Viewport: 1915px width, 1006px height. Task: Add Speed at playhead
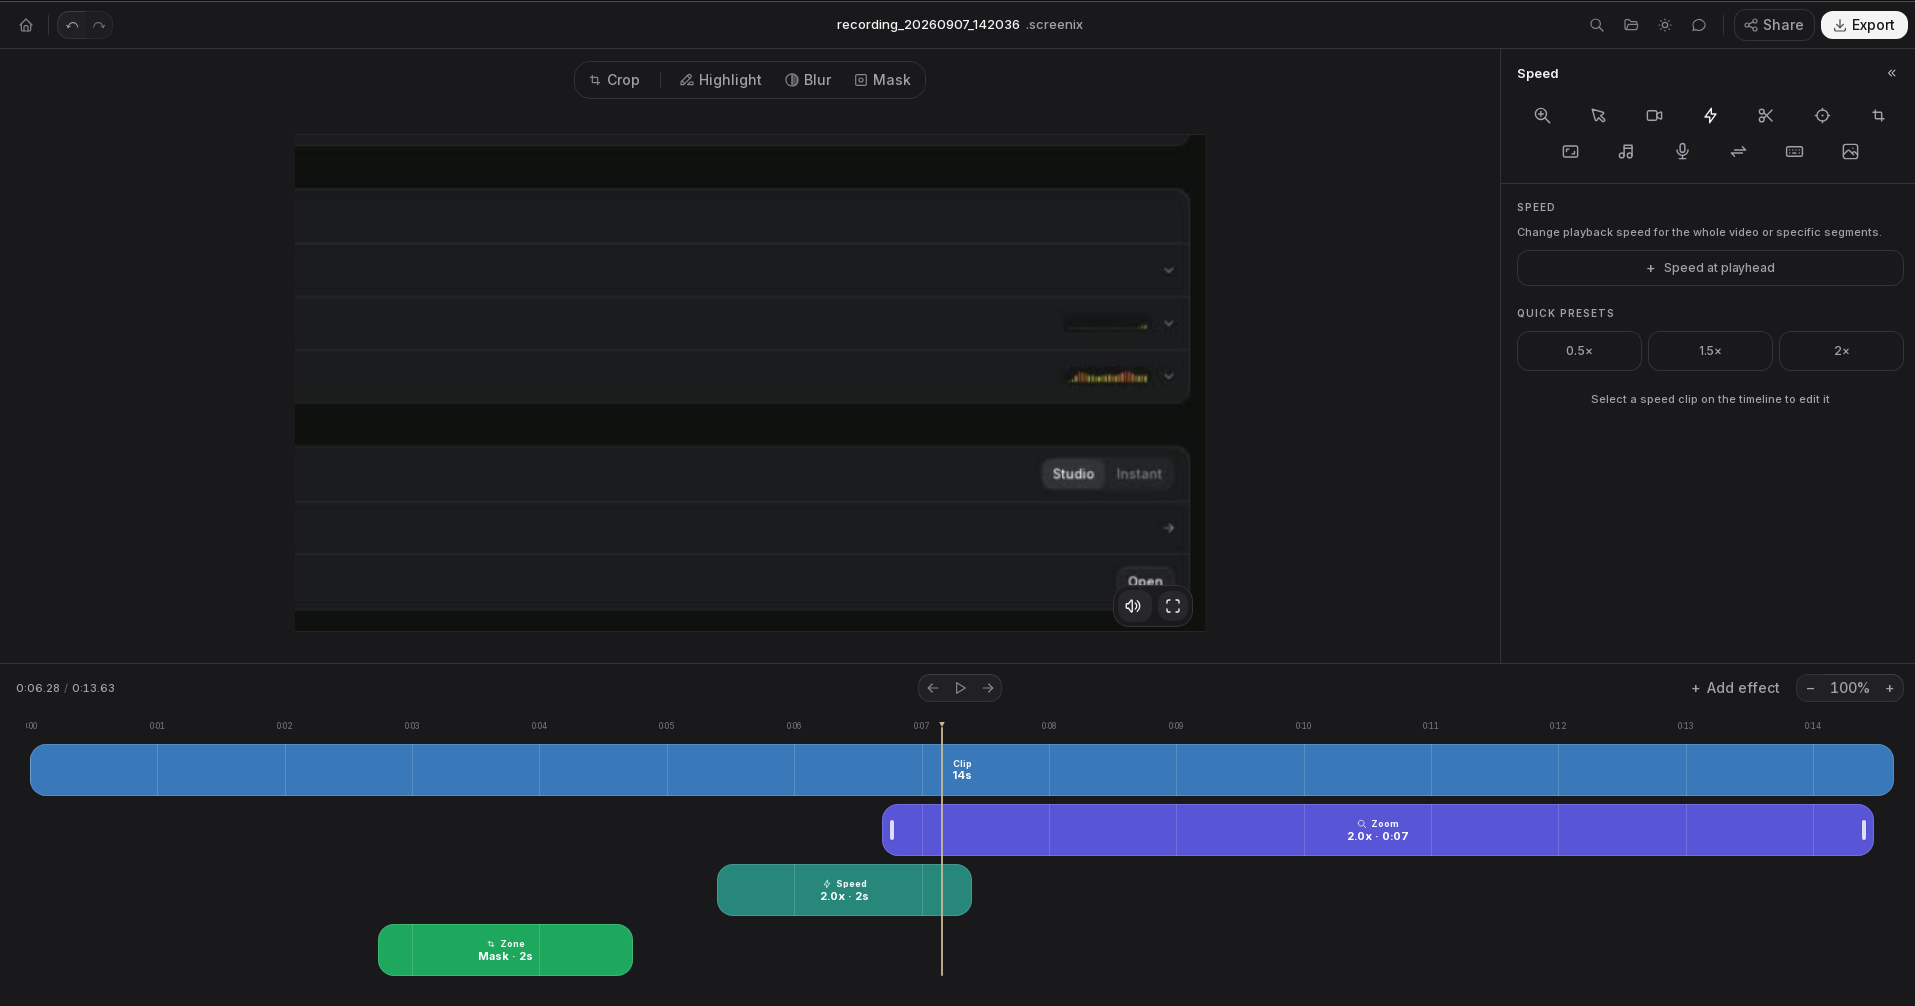tap(1710, 268)
